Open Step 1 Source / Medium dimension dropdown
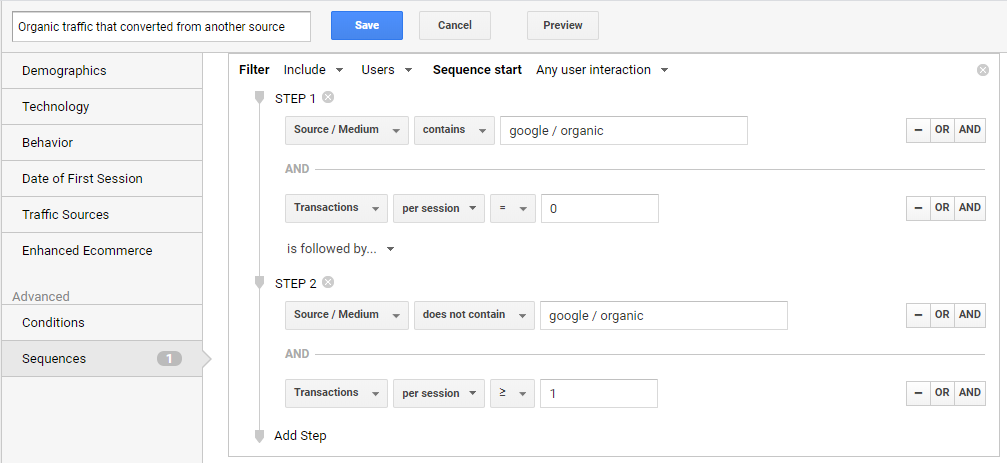Image resolution: width=1007 pixels, height=463 pixels. tap(346, 130)
